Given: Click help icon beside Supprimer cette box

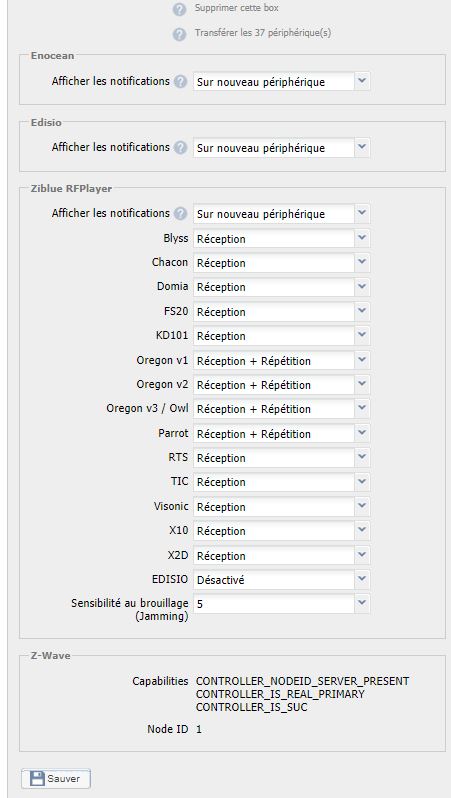Looking at the screenshot, I should pos(179,9).
